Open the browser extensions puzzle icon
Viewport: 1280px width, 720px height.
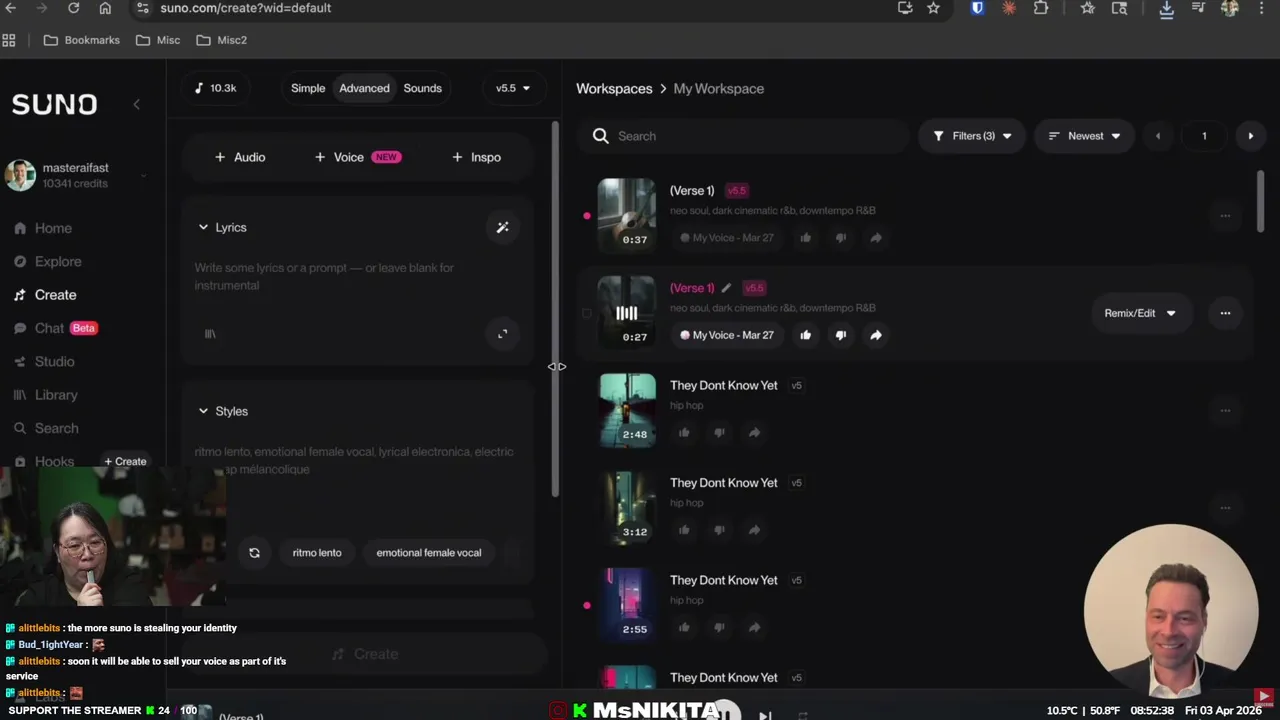click(x=1041, y=8)
